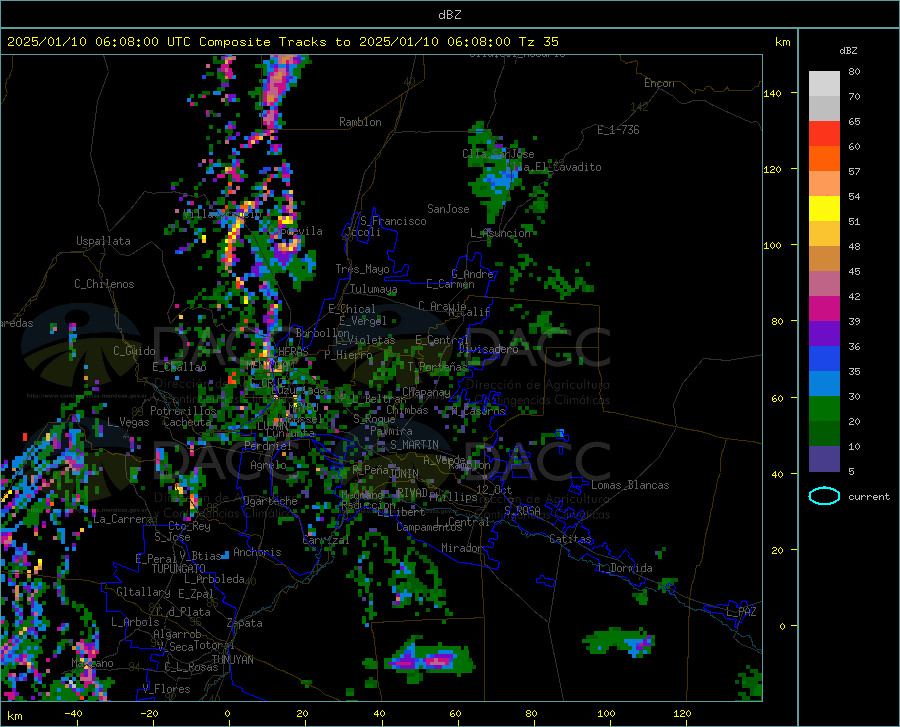900x727 pixels.
Task: Click the 'Lomas_Blancas' map label
Action: click(x=630, y=485)
